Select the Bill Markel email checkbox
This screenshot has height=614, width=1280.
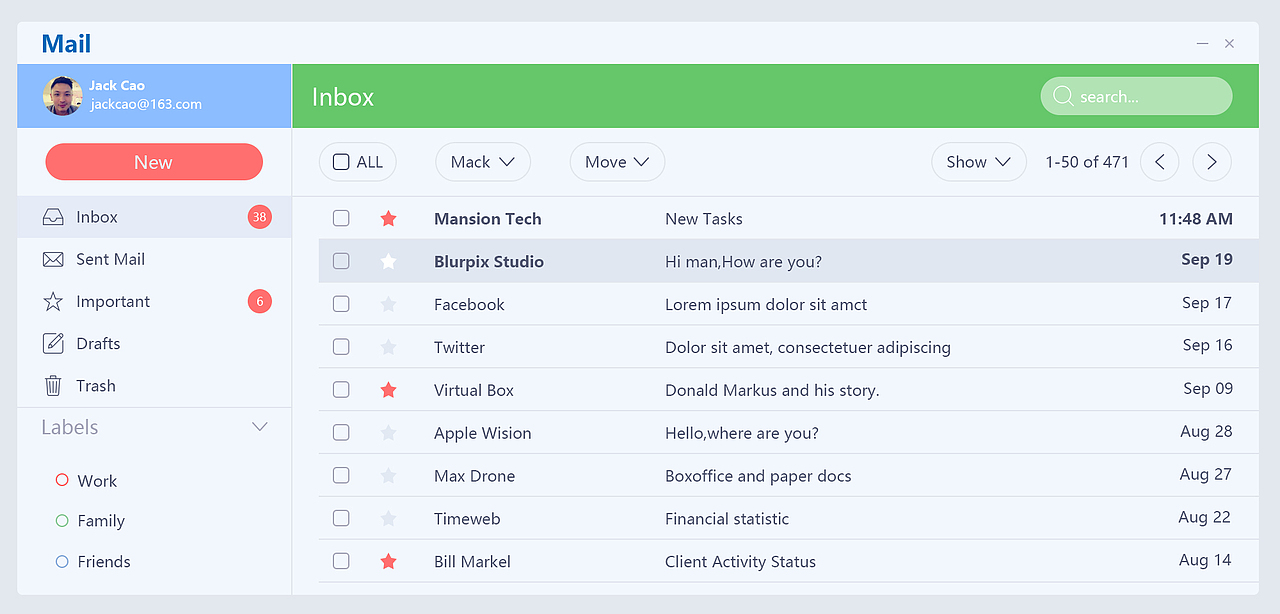pyautogui.click(x=341, y=562)
